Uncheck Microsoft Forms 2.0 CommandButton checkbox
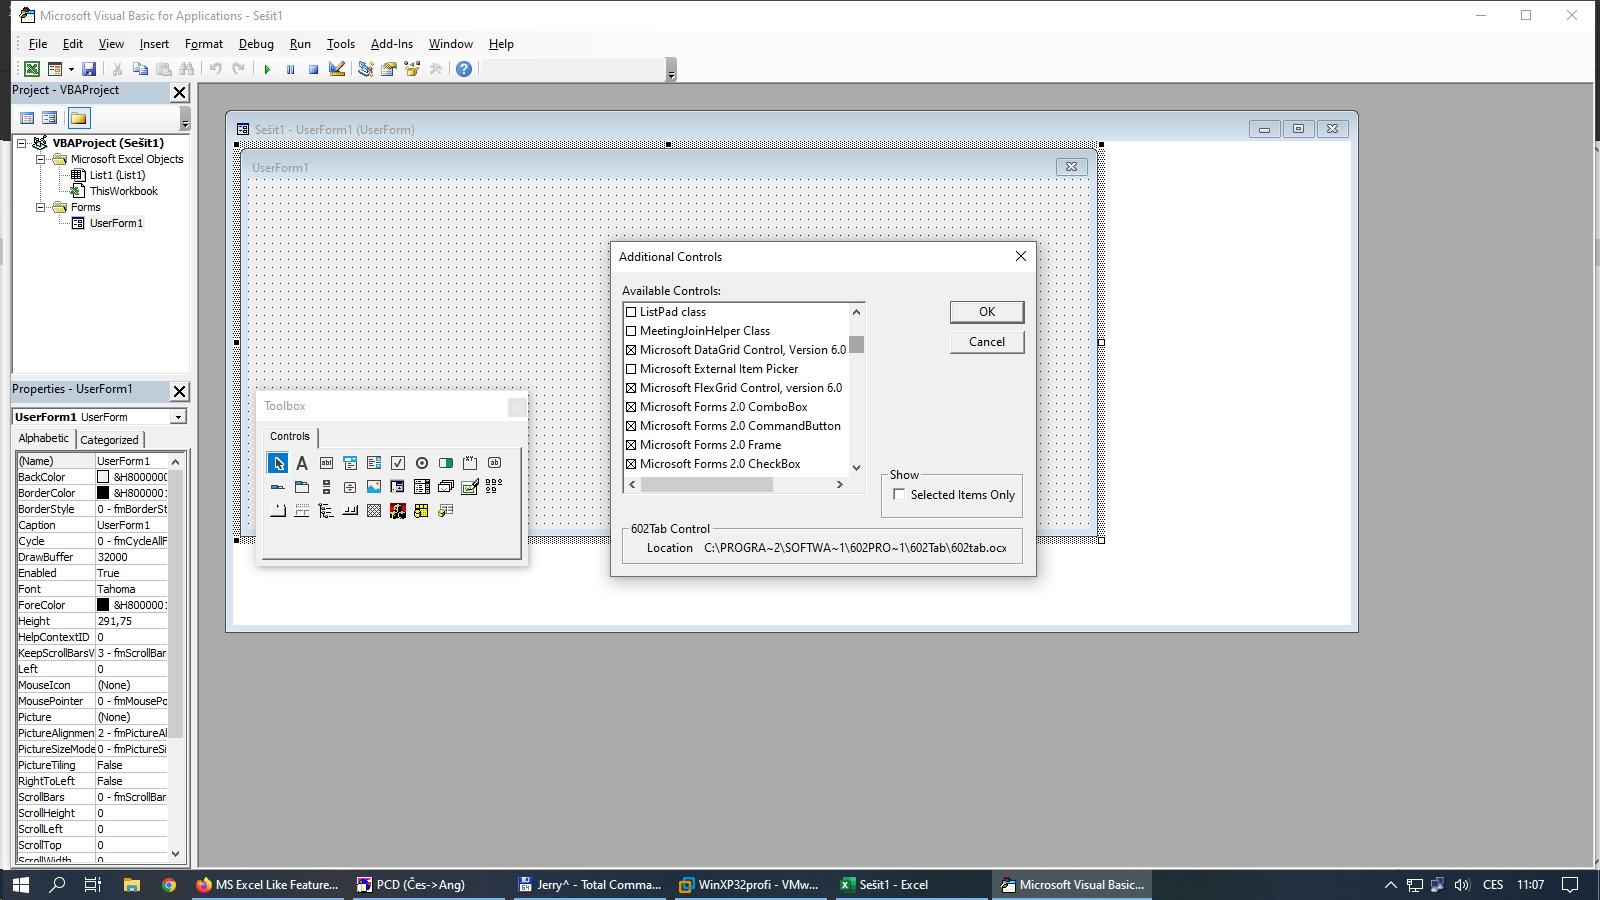Image resolution: width=1600 pixels, height=900 pixels. (631, 426)
